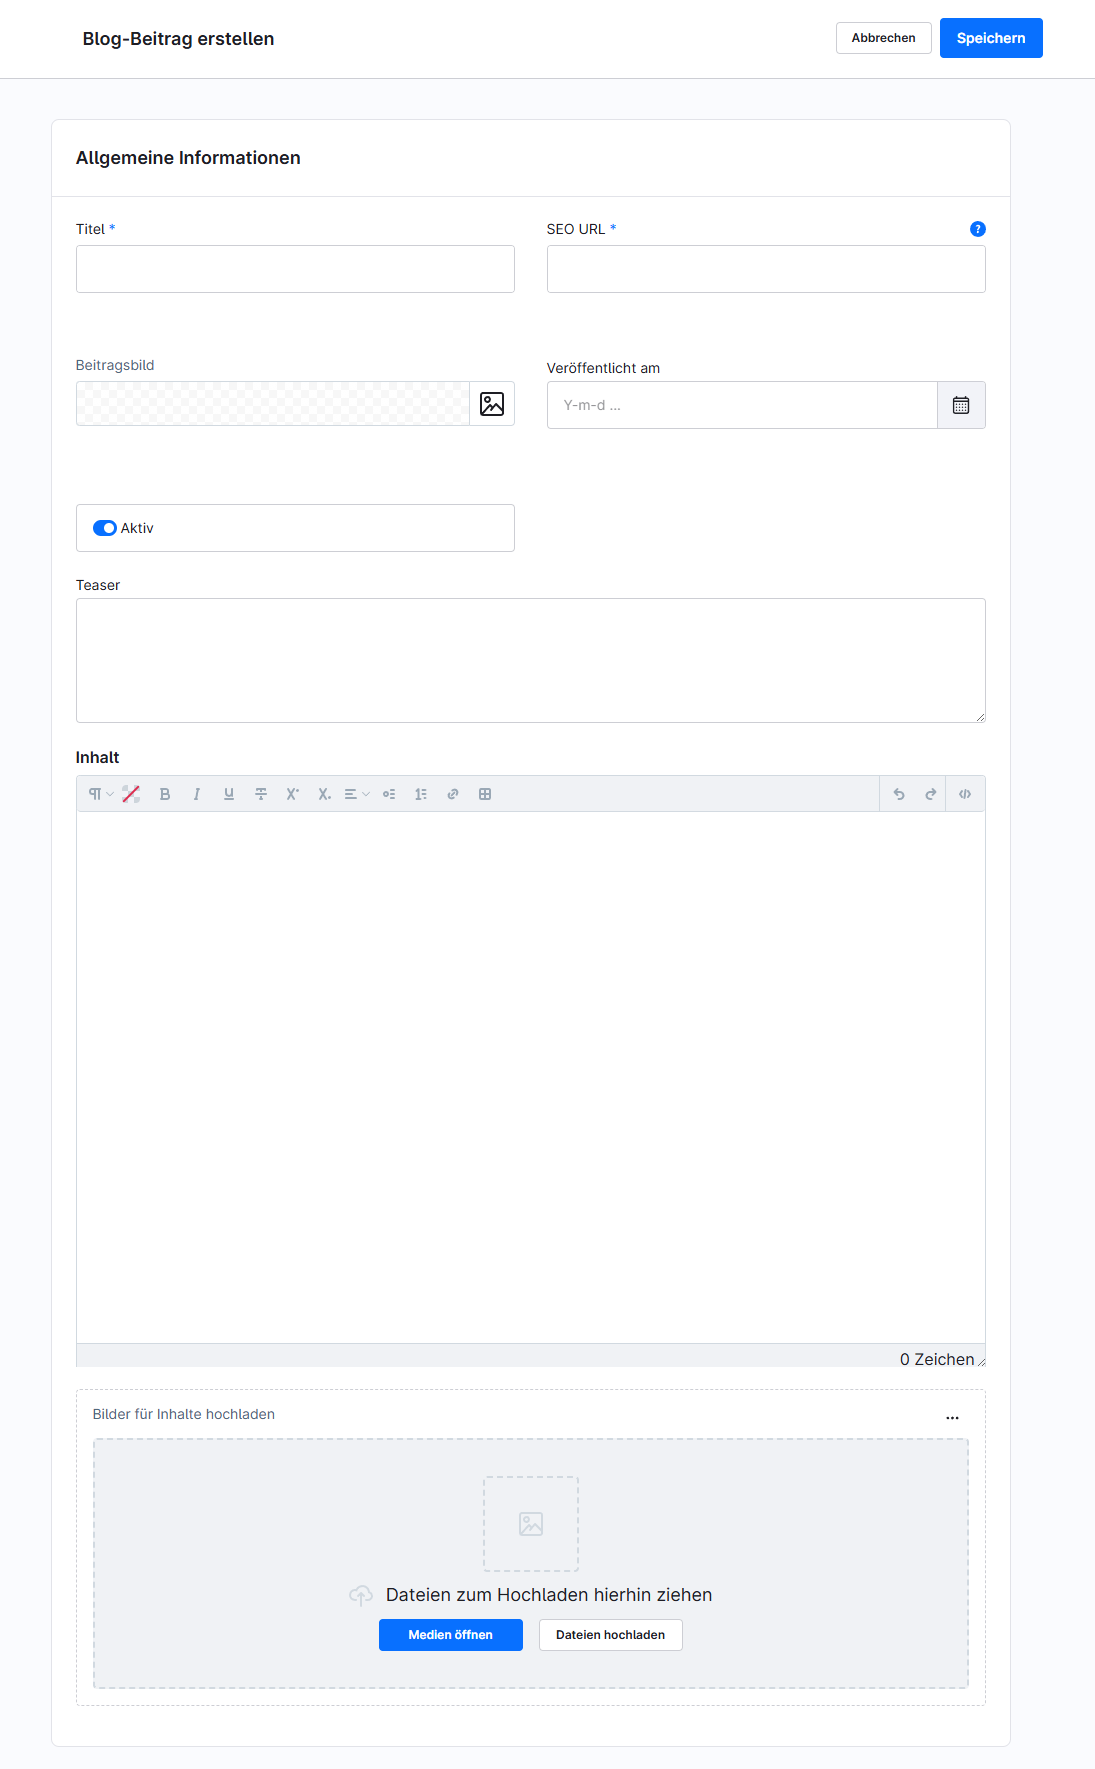Apply strikethrough to text

tap(261, 794)
